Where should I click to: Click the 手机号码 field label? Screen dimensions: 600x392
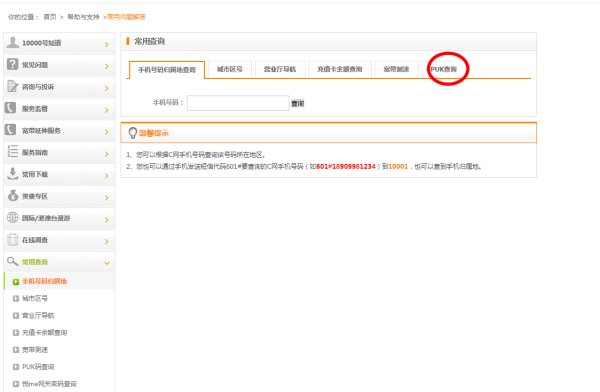click(168, 103)
